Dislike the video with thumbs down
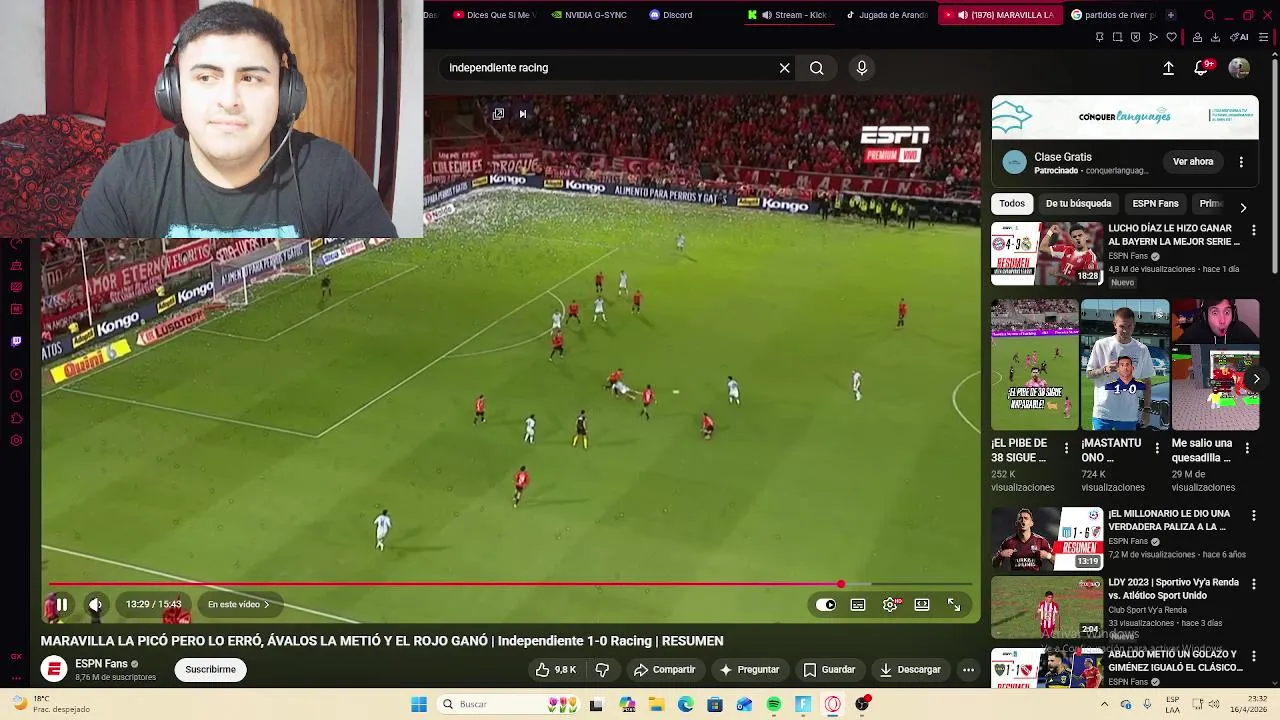 (602, 670)
